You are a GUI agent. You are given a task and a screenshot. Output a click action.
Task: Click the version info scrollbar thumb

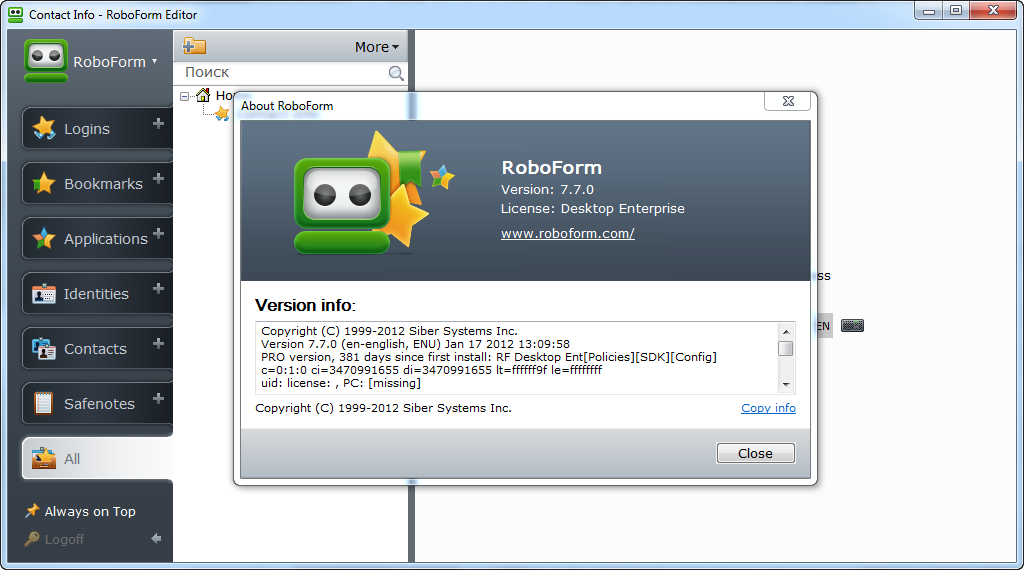click(x=786, y=349)
